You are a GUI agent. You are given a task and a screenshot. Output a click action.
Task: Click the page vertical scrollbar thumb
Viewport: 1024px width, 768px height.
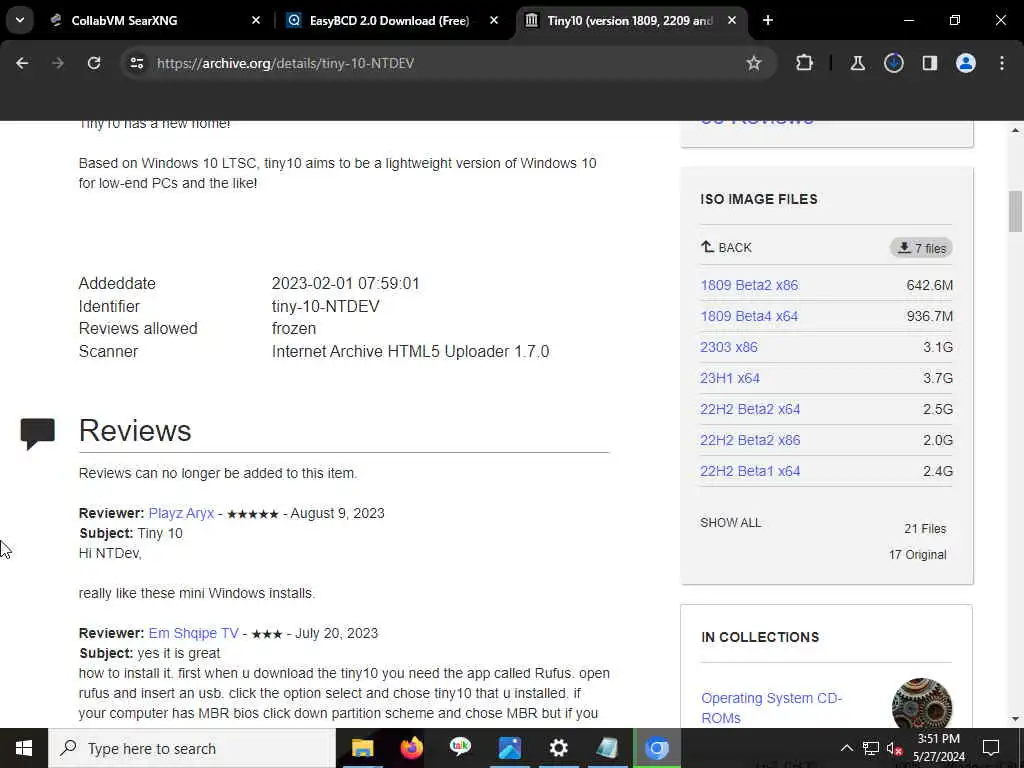coord(1015,211)
